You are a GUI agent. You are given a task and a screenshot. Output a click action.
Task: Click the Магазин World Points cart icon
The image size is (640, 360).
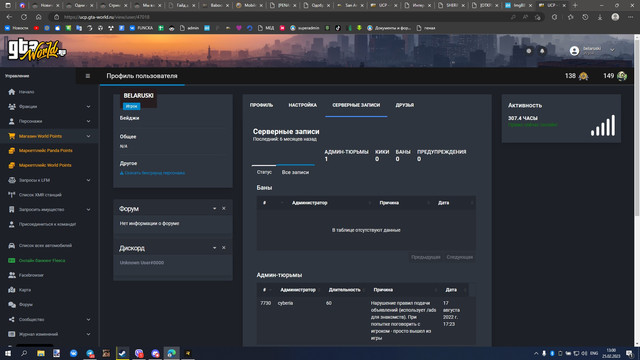click(12, 136)
